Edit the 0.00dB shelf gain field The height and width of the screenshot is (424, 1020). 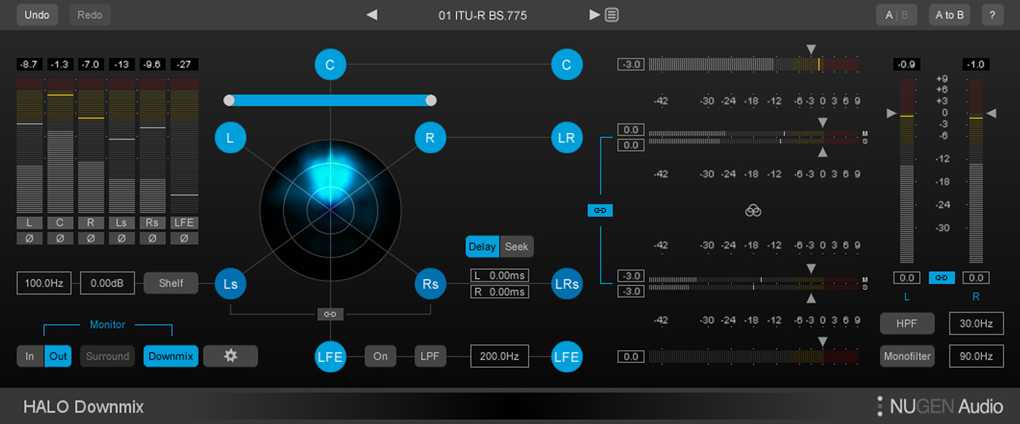coord(107,284)
